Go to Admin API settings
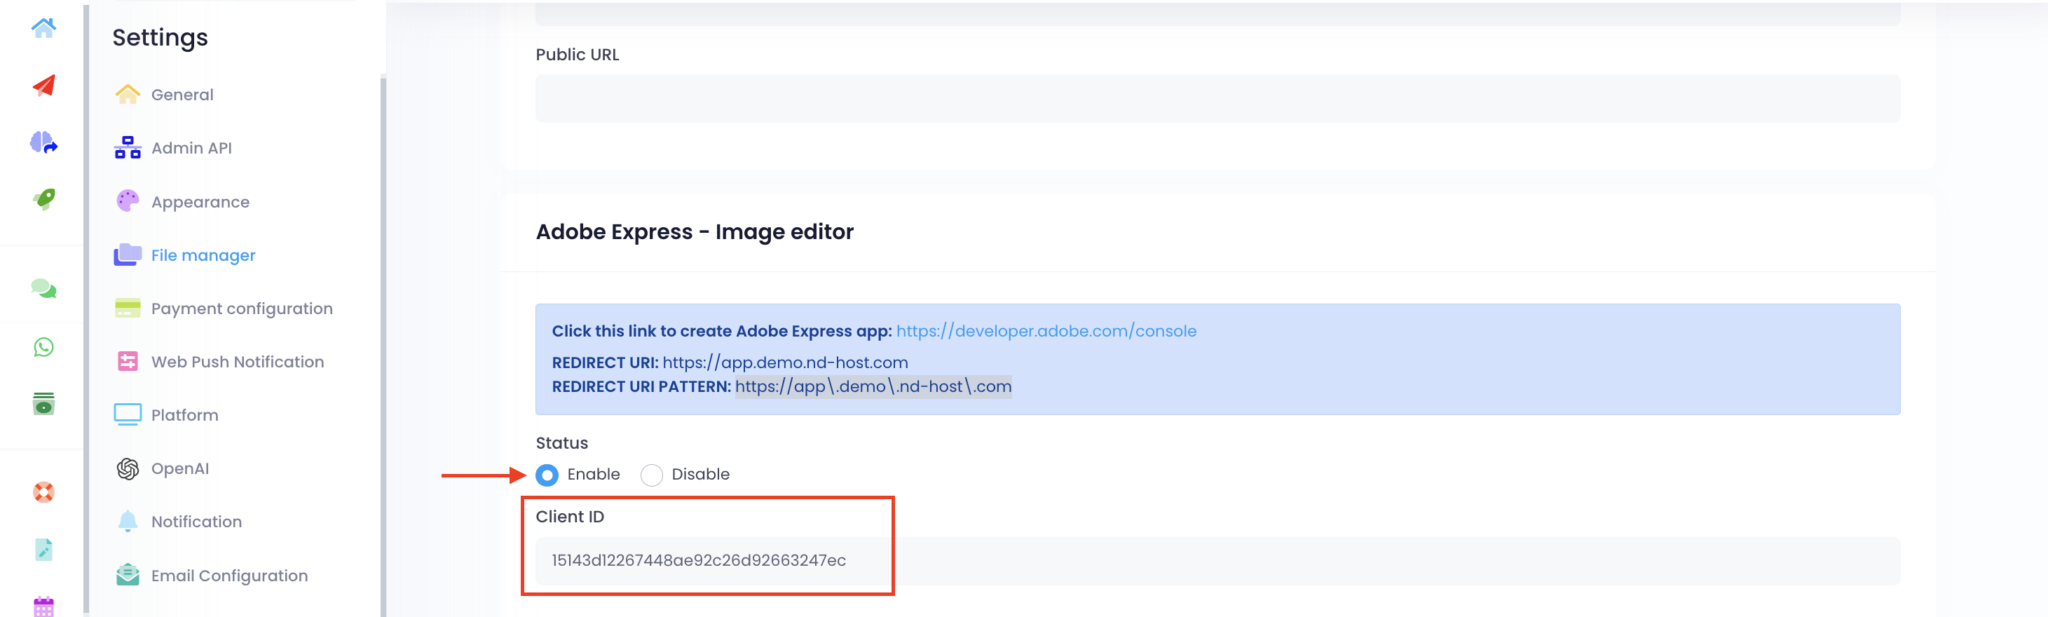 [191, 148]
